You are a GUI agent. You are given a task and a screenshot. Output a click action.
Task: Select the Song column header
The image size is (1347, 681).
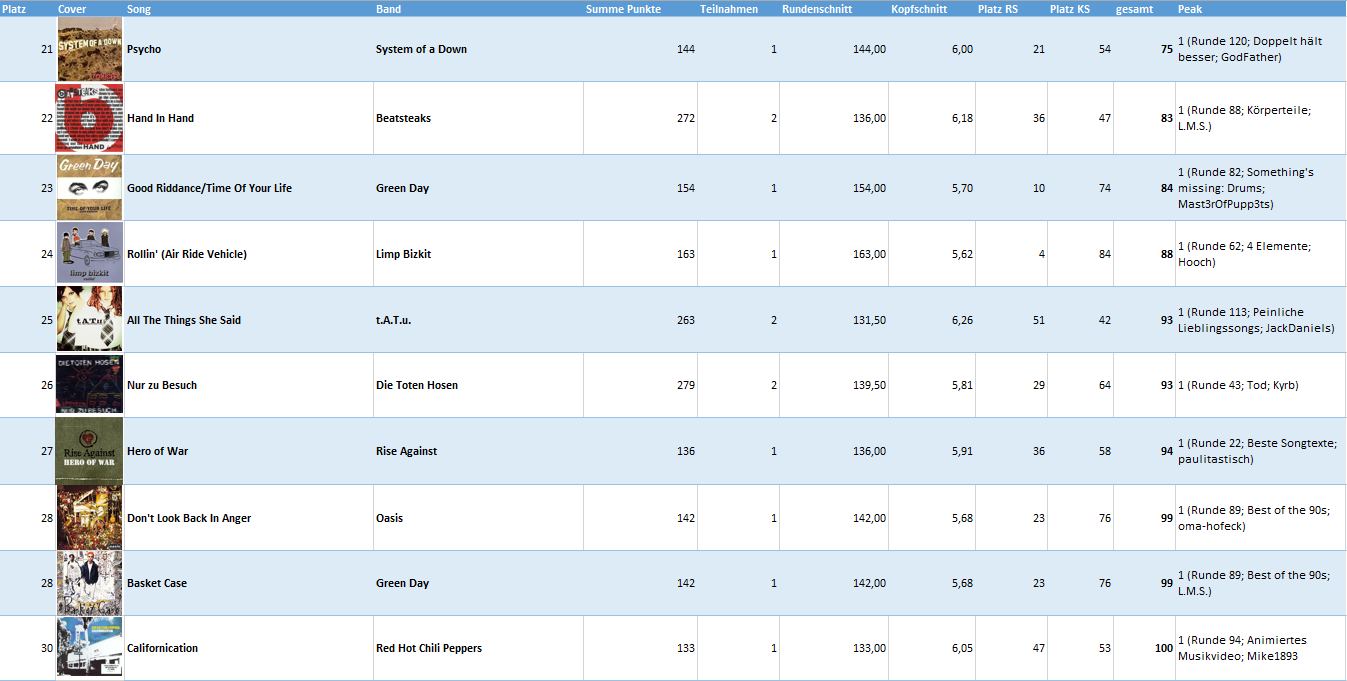pyautogui.click(x=139, y=9)
